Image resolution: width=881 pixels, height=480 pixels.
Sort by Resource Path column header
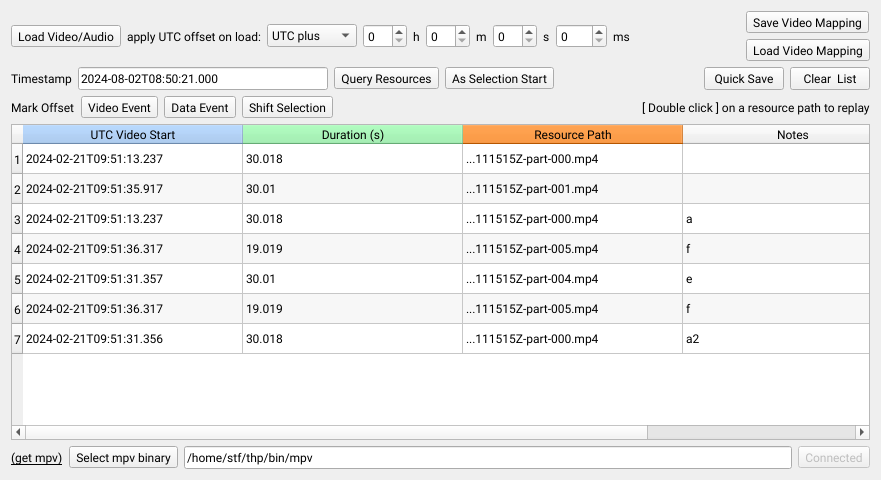pyautogui.click(x=573, y=134)
